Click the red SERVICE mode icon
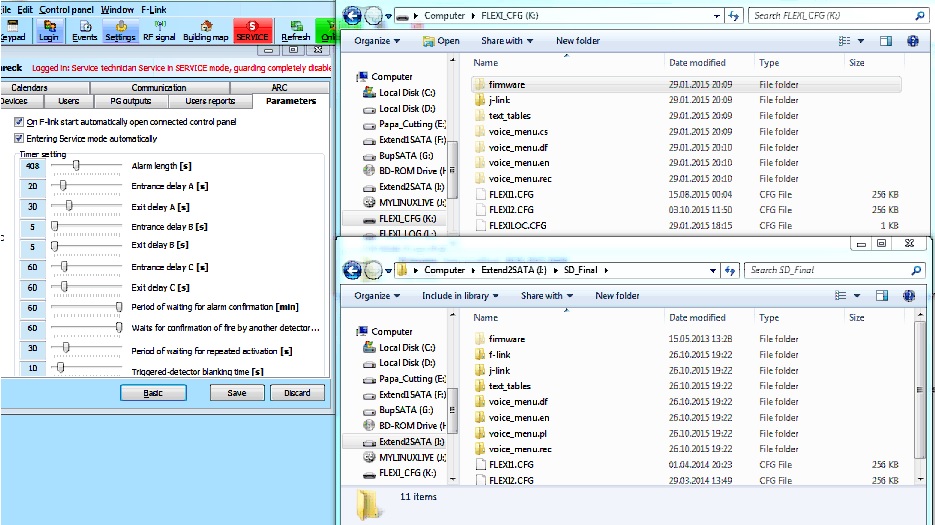 [x=252, y=30]
